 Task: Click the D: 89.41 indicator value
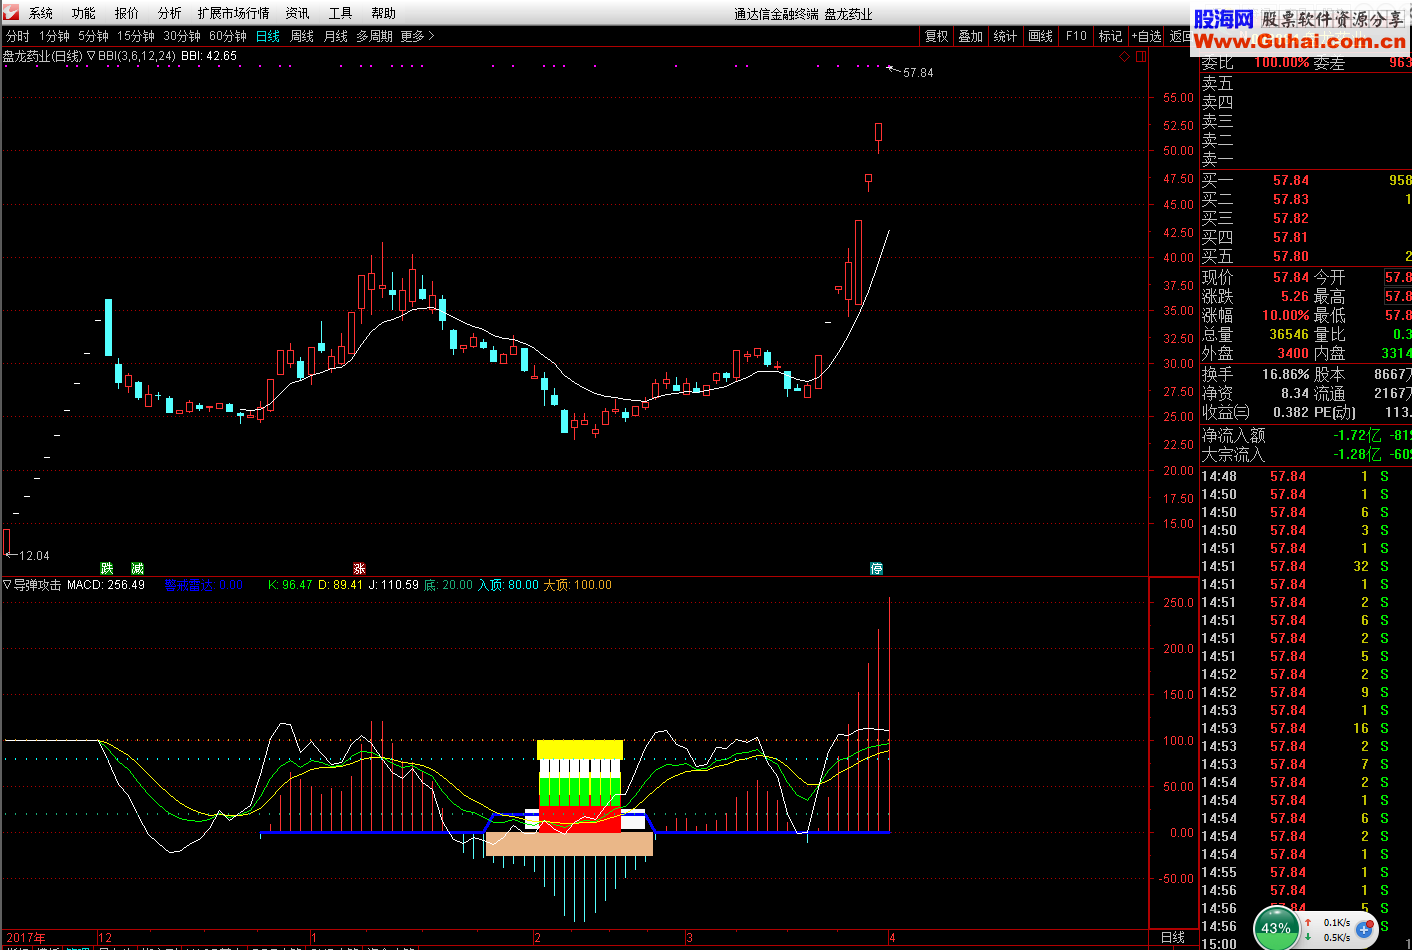coord(340,585)
